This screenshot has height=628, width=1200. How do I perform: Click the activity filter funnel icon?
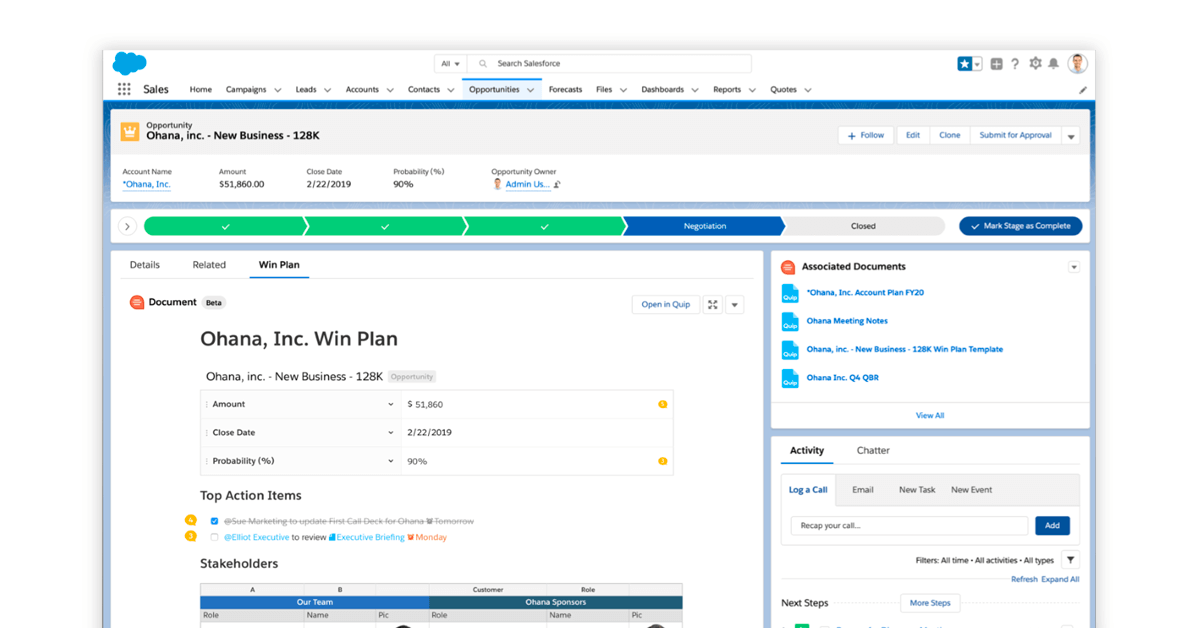click(x=1070, y=560)
